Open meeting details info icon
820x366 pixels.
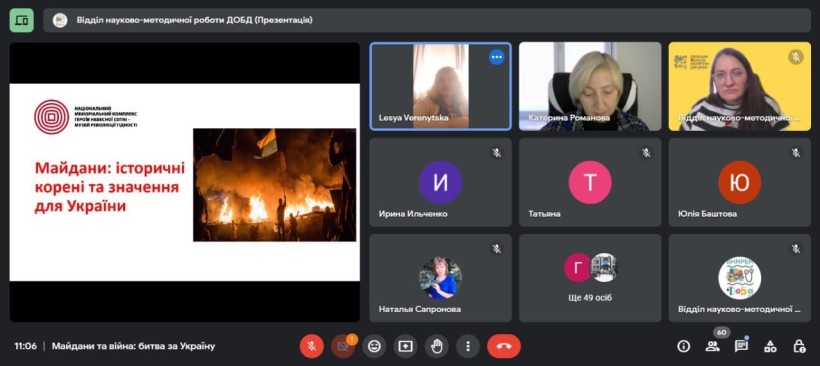click(683, 346)
